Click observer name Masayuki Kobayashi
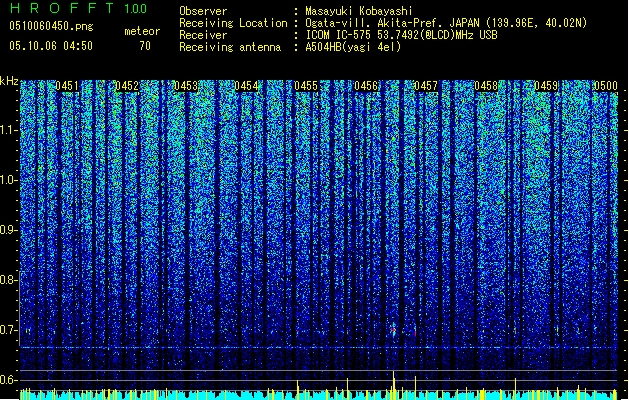 [359, 11]
